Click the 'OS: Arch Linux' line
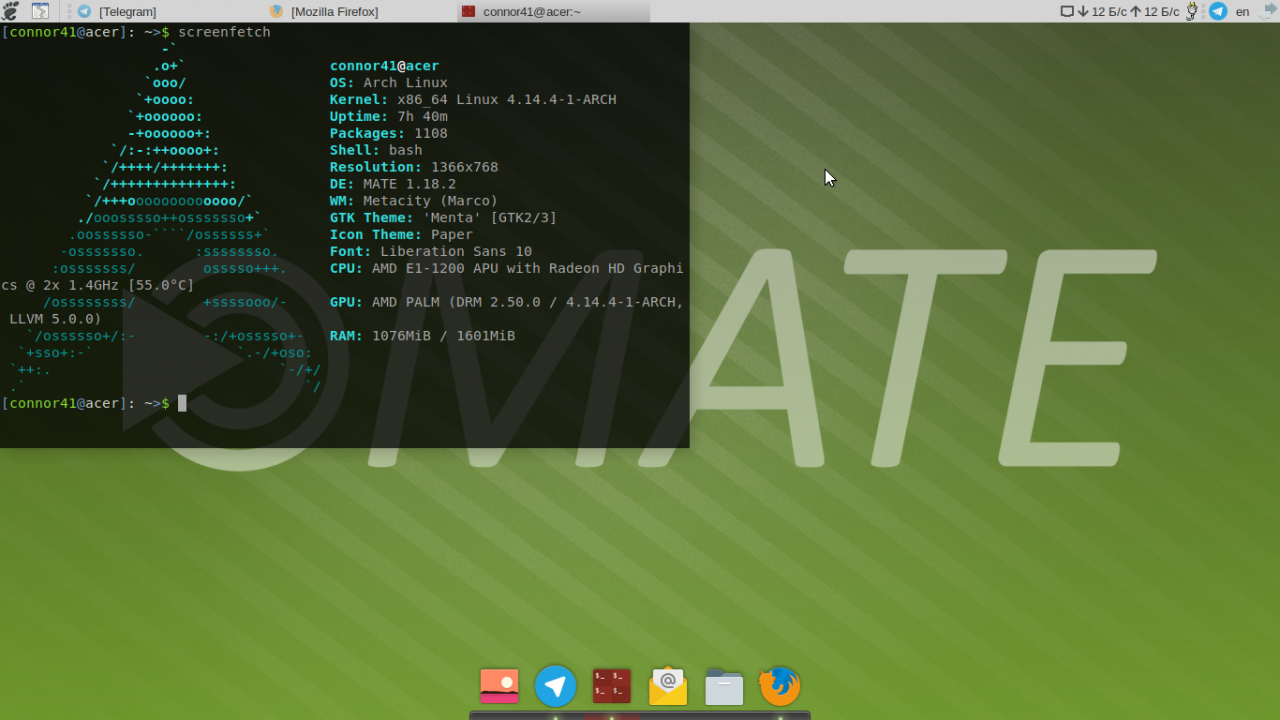 tap(389, 83)
